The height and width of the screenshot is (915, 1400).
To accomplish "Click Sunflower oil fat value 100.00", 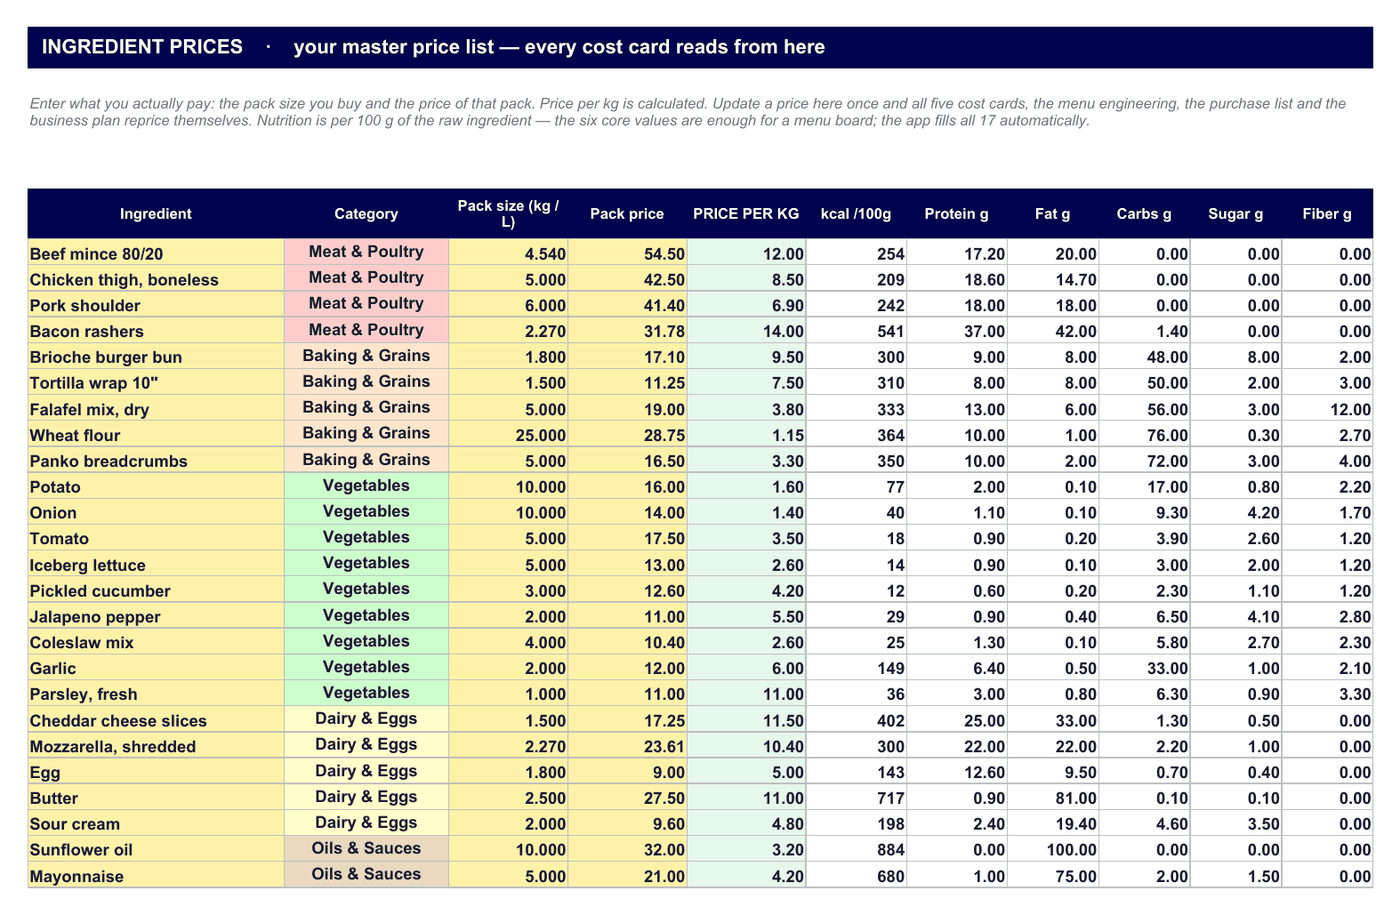I will pos(1053,851).
